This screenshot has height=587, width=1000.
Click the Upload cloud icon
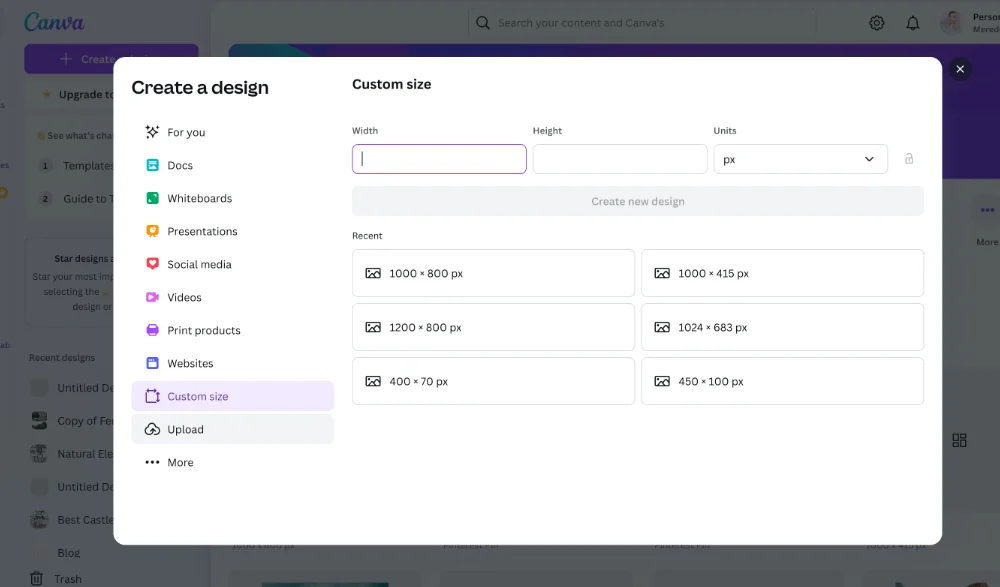click(152, 429)
